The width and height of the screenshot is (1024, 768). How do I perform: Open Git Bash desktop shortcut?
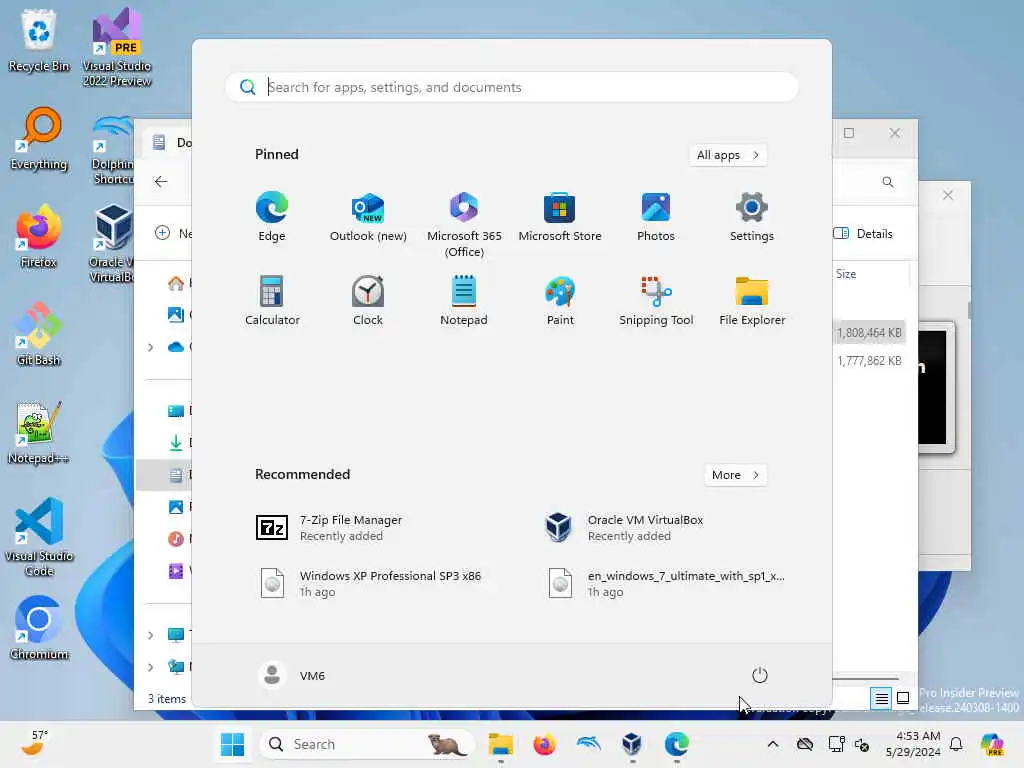(x=39, y=334)
